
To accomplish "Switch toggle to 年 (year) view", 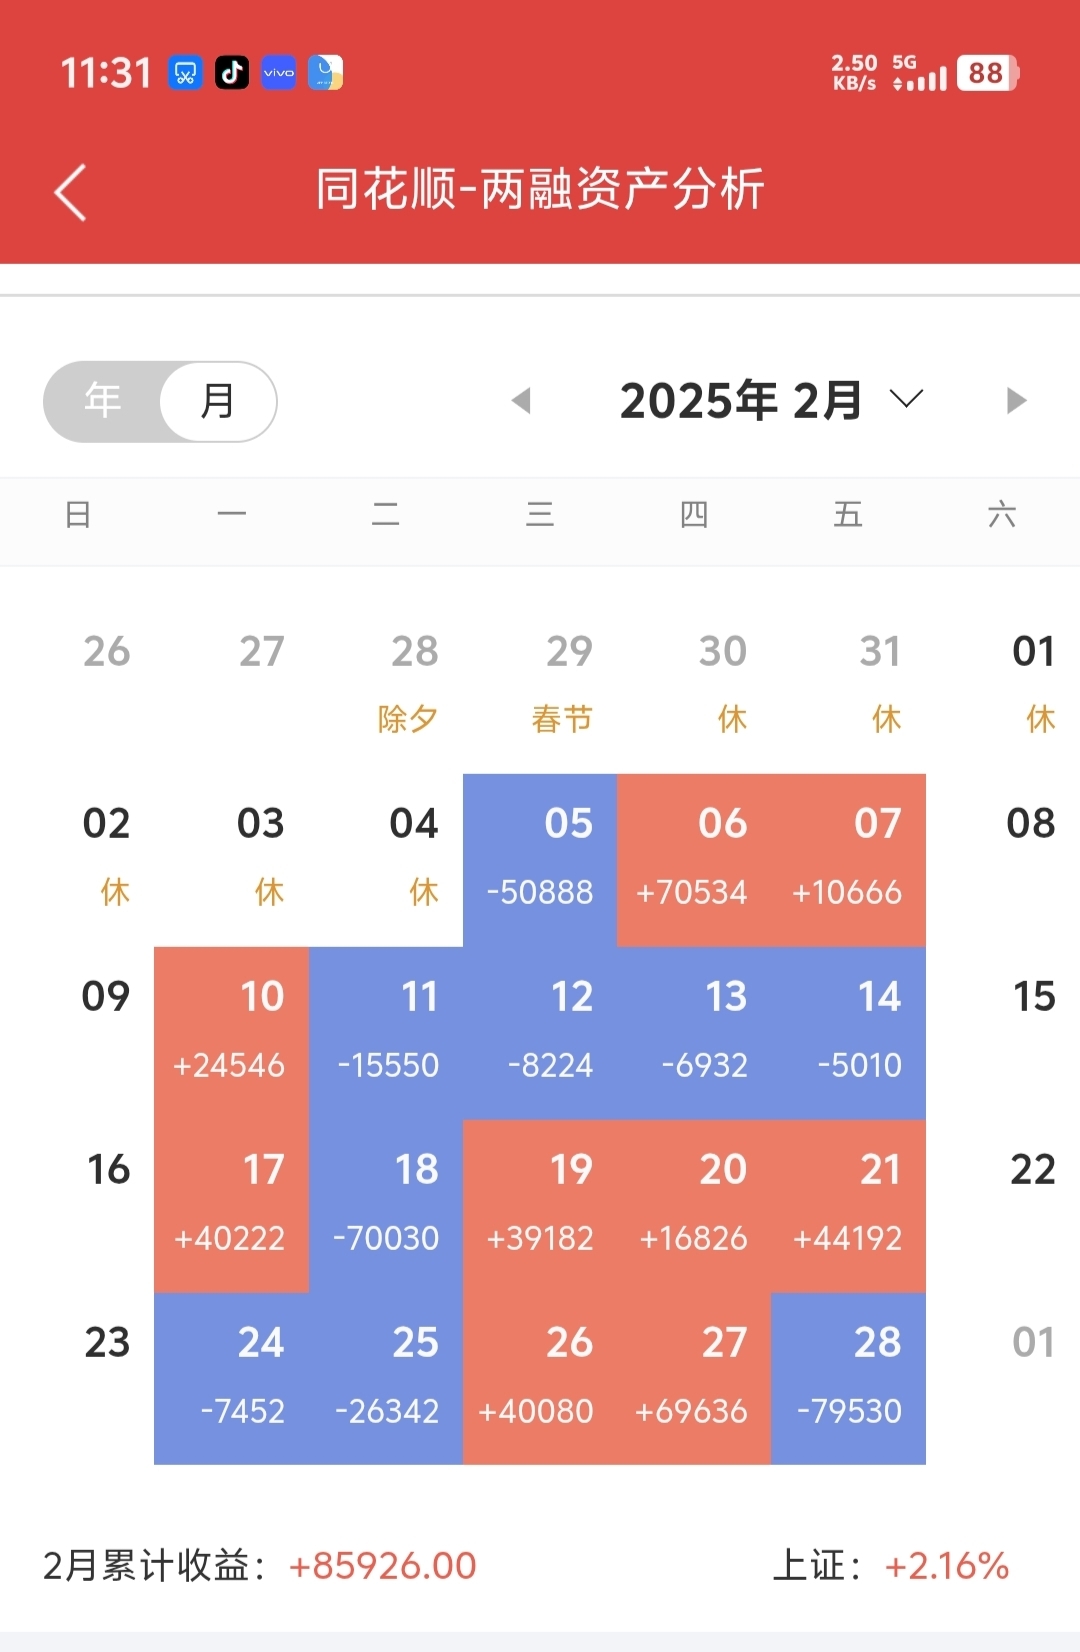I will (103, 401).
